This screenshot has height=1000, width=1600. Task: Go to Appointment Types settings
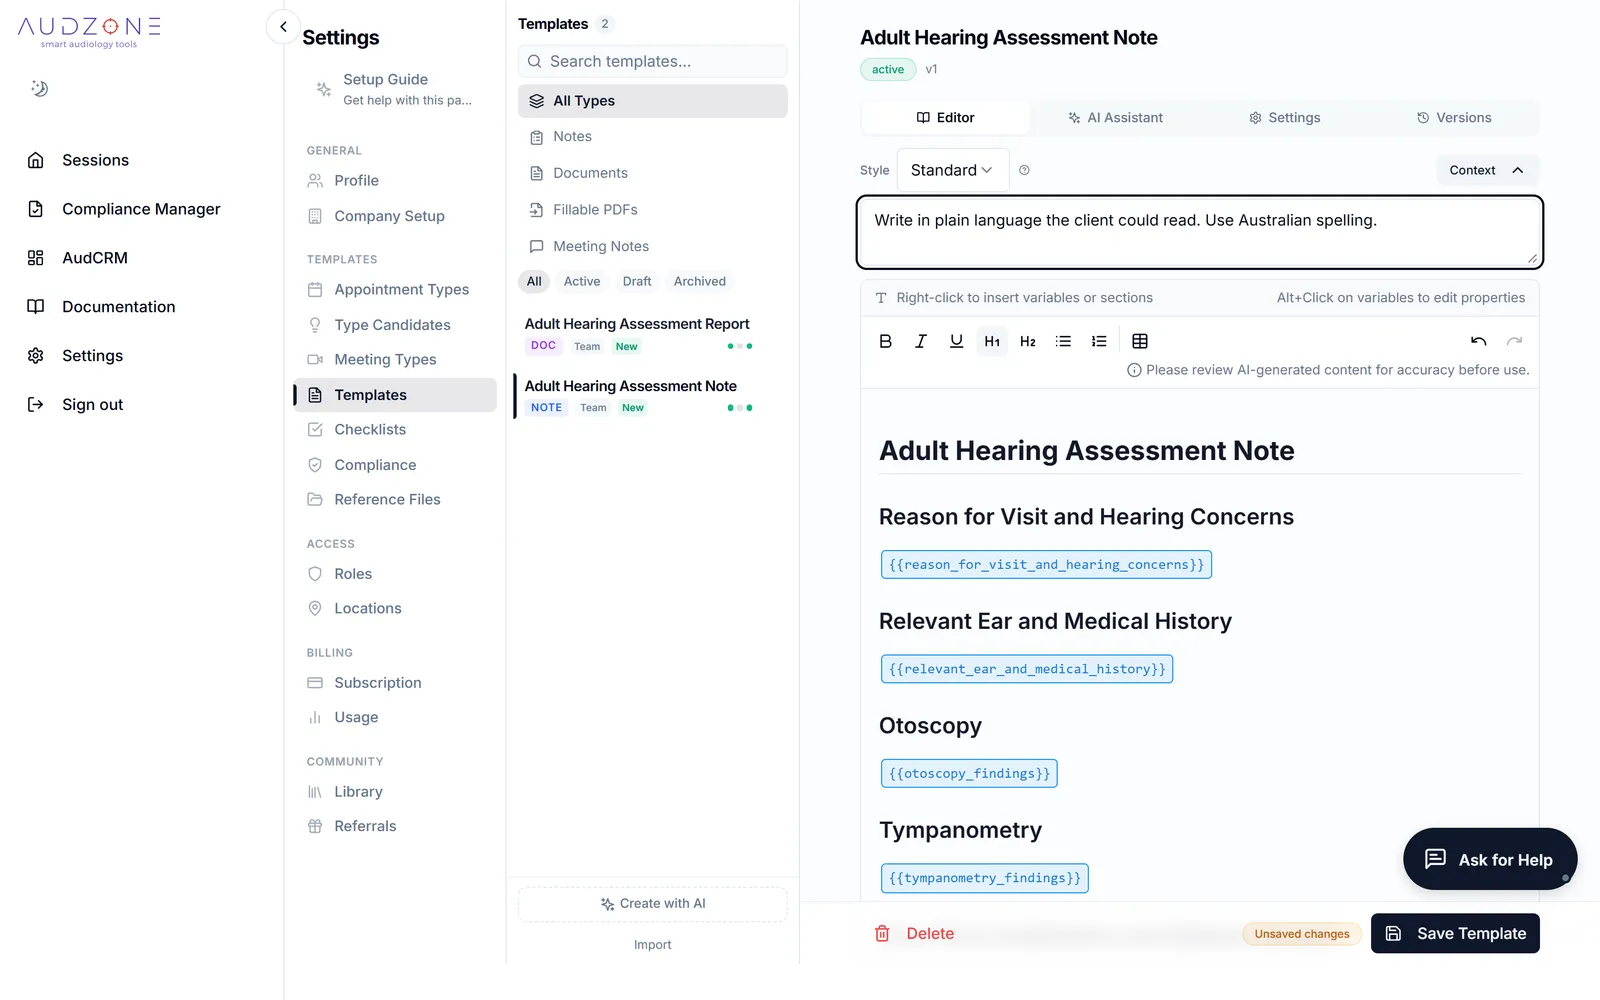395,289
